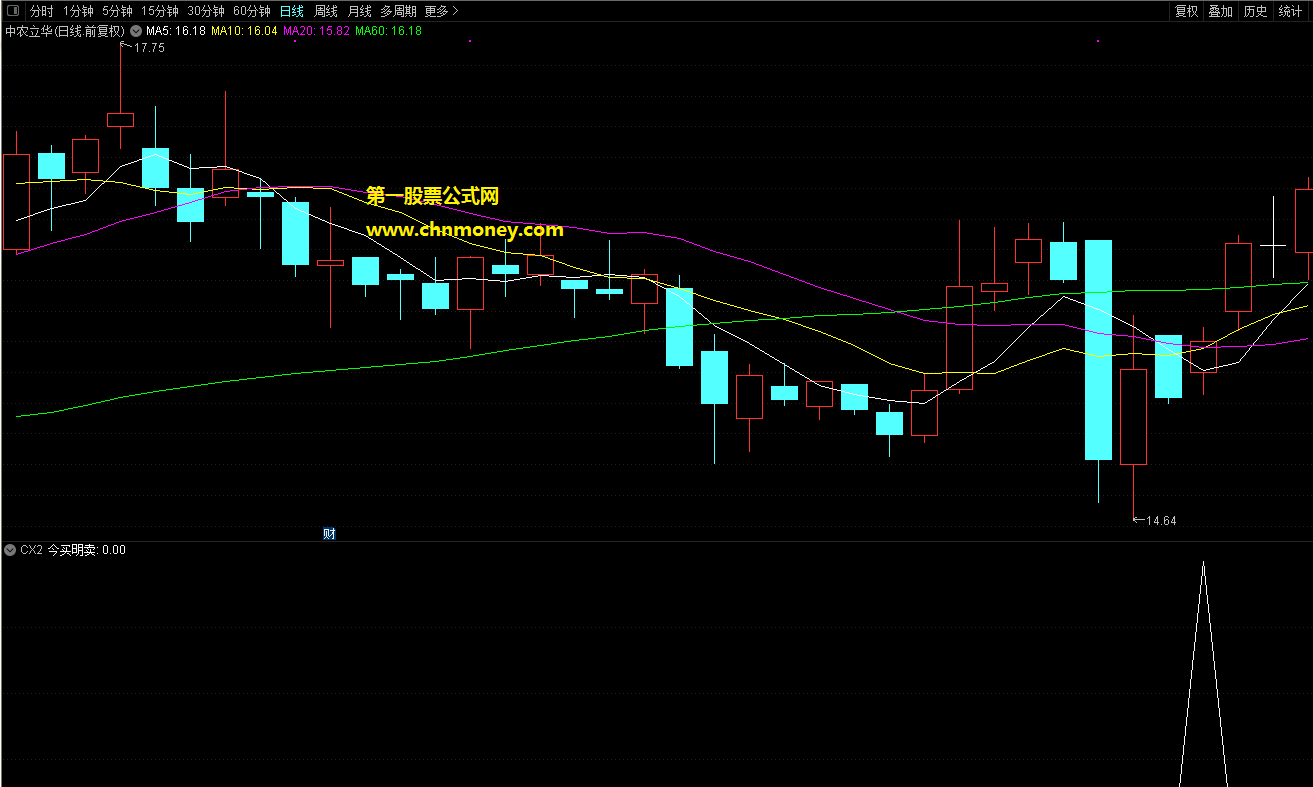
Task: Expand the 更多 periods menu
Action: (x=441, y=11)
